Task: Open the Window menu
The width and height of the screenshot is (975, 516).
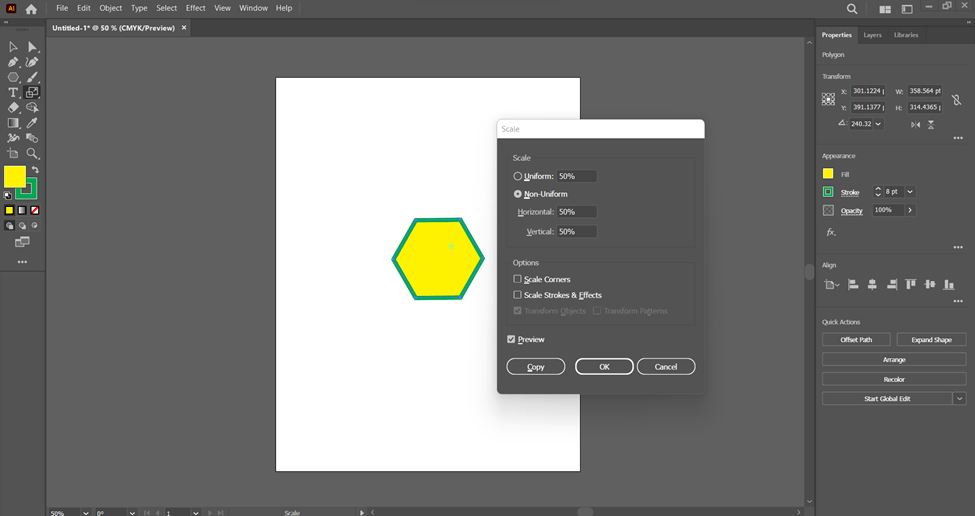Action: click(x=254, y=8)
